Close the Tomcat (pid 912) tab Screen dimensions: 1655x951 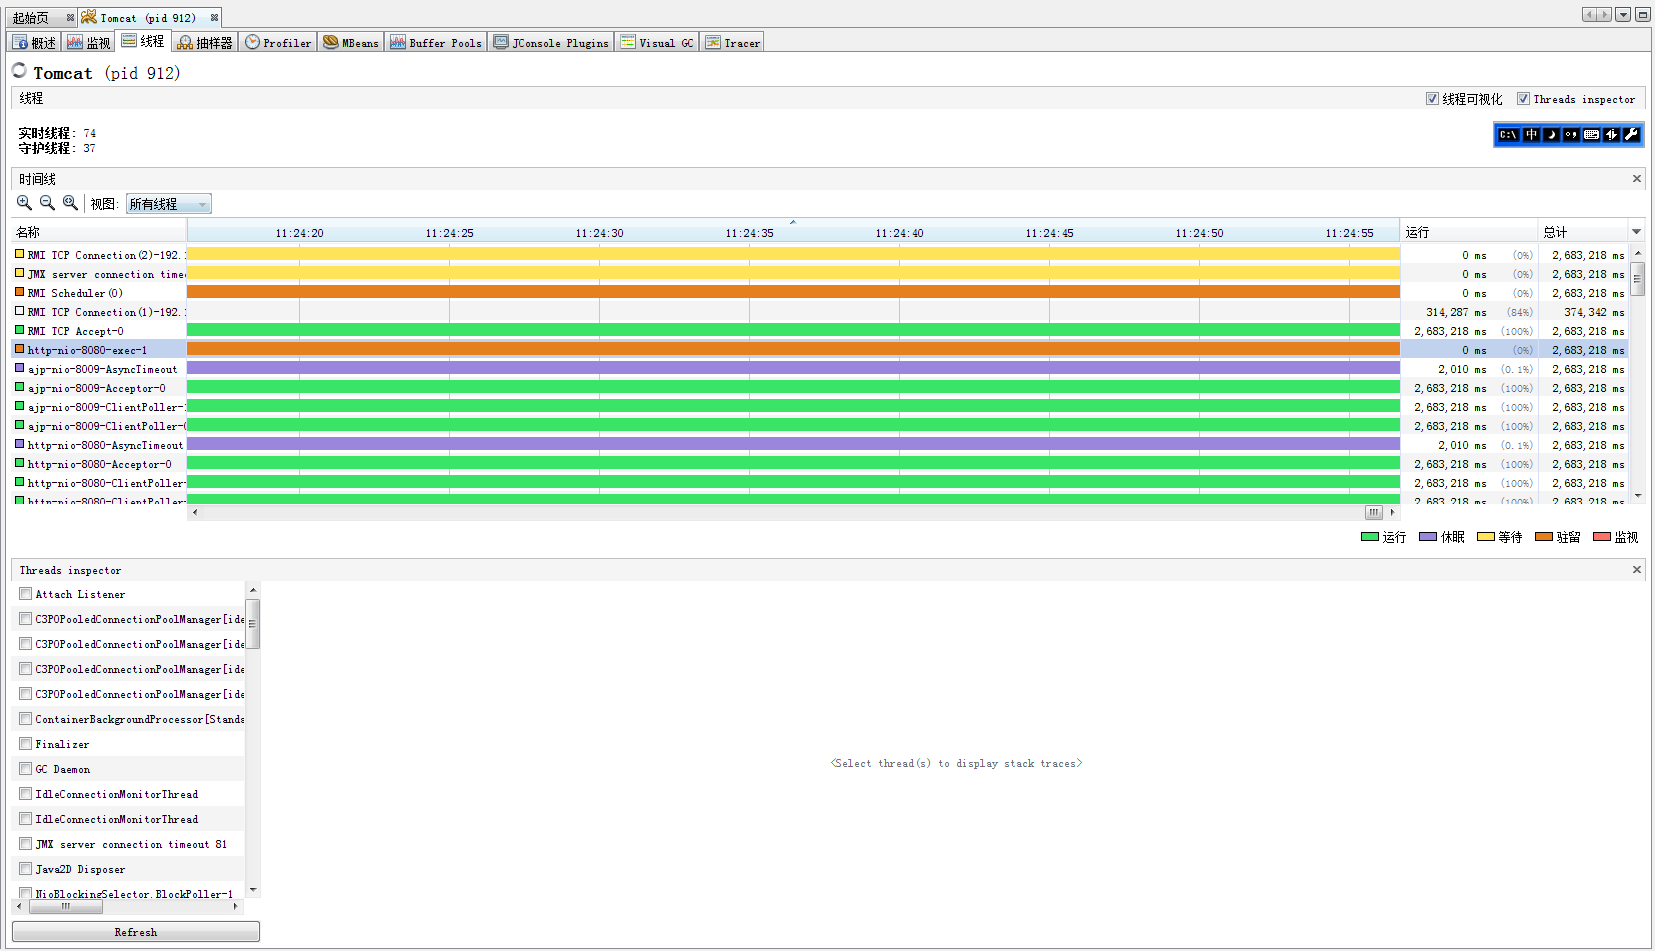coord(214,18)
